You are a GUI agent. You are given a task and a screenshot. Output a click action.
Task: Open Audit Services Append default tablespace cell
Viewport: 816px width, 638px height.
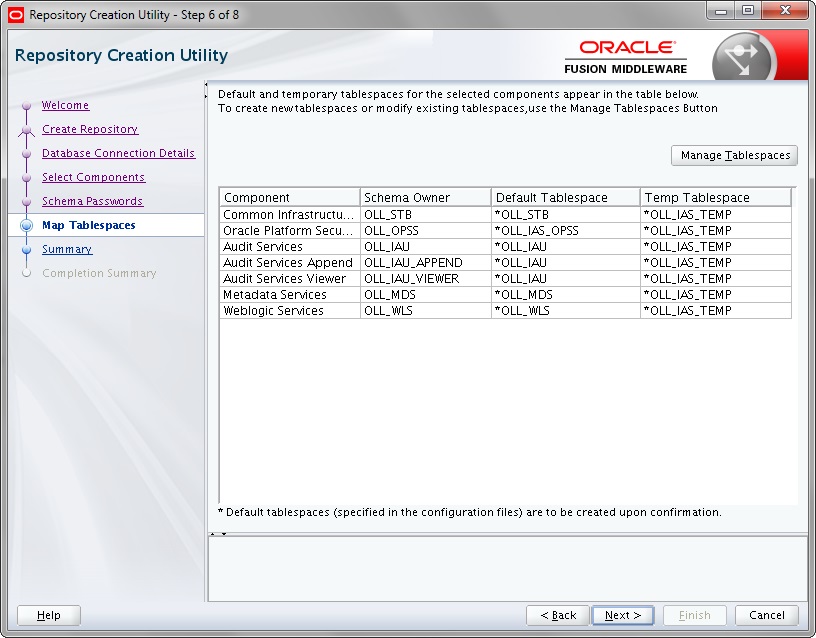coord(566,263)
